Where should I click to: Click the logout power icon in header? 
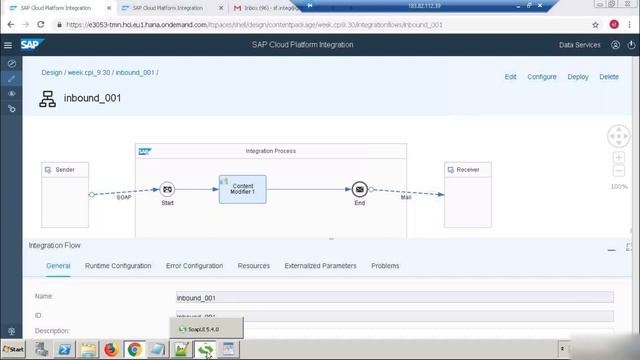[631, 45]
